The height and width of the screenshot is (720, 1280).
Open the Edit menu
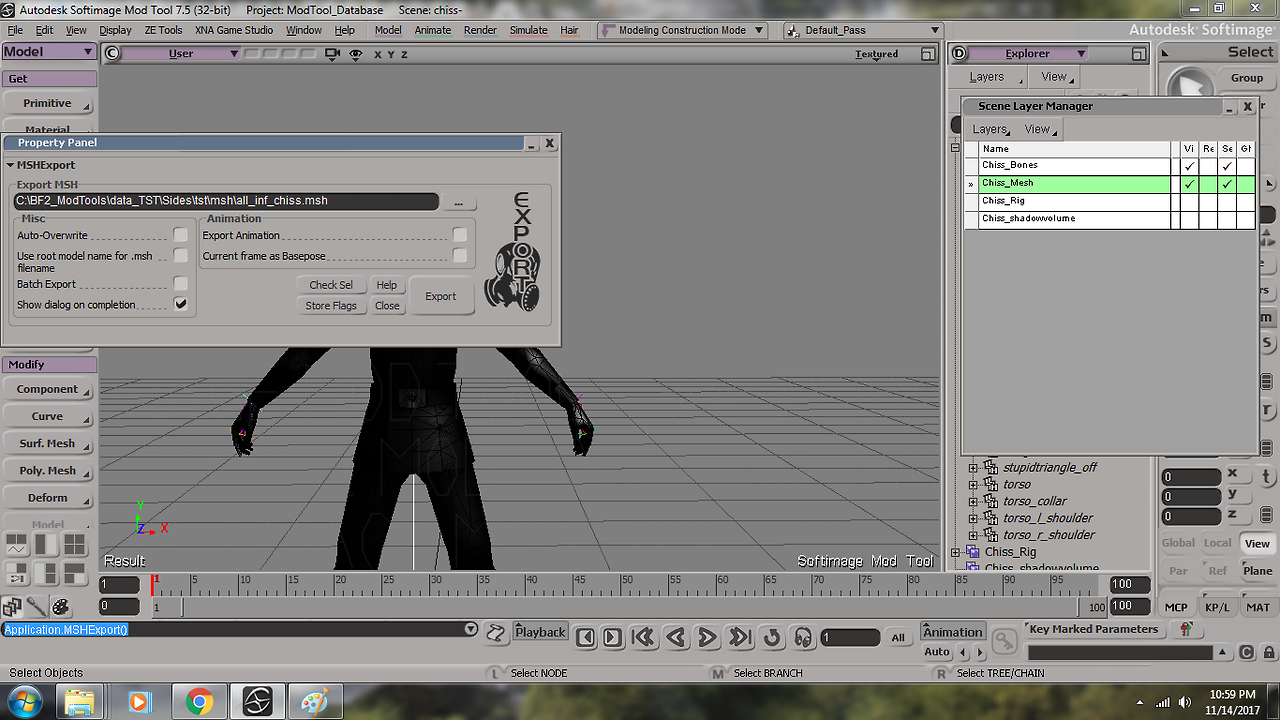pos(45,30)
